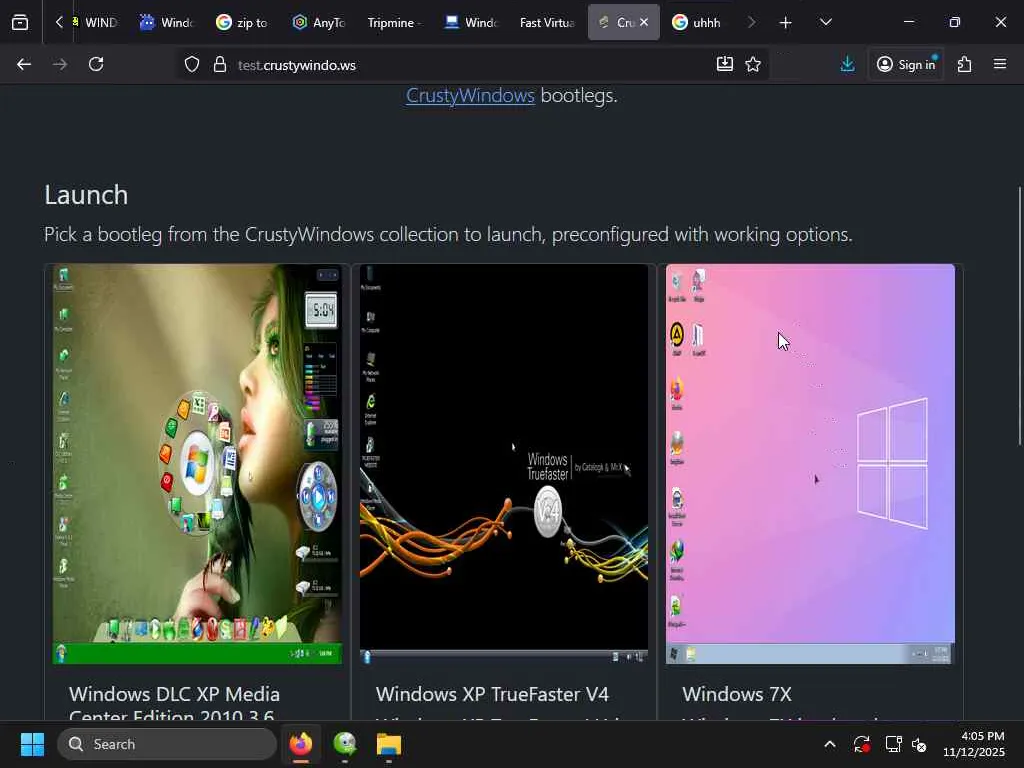Switch to the Tripmine tab
The width and height of the screenshot is (1024, 768).
pos(394,22)
